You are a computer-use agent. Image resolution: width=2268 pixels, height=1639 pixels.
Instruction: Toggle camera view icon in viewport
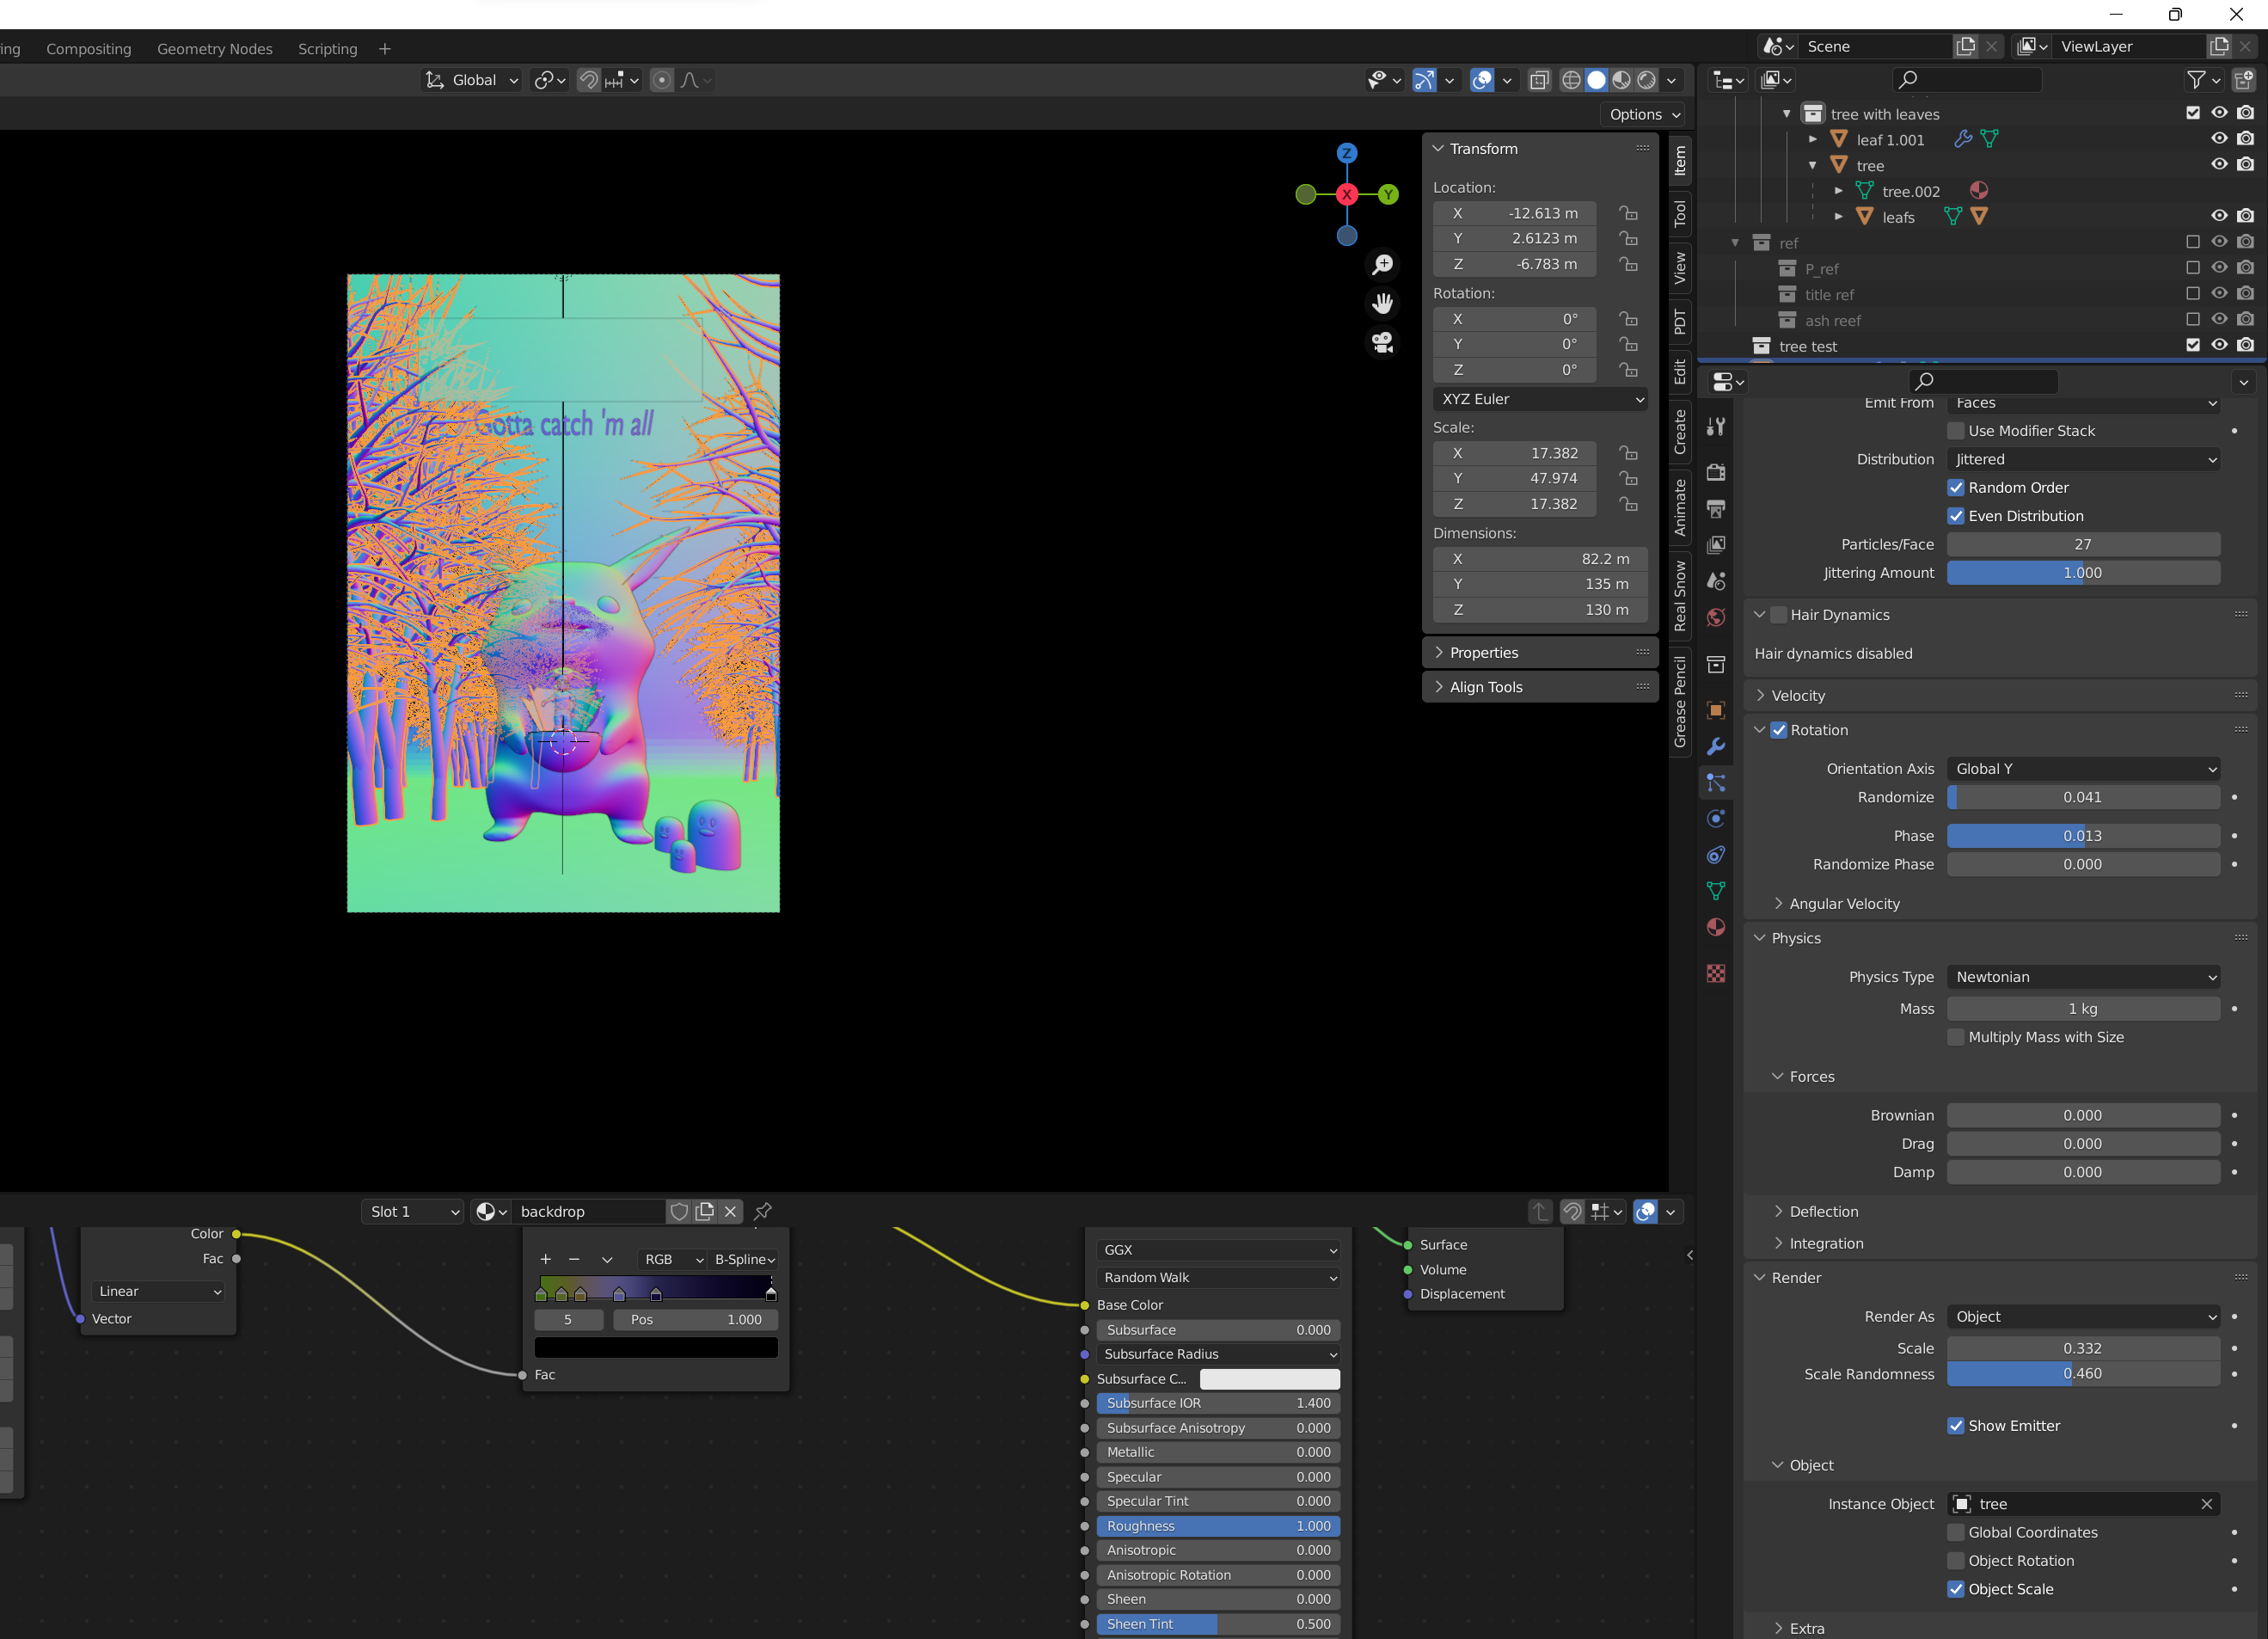pos(1383,342)
